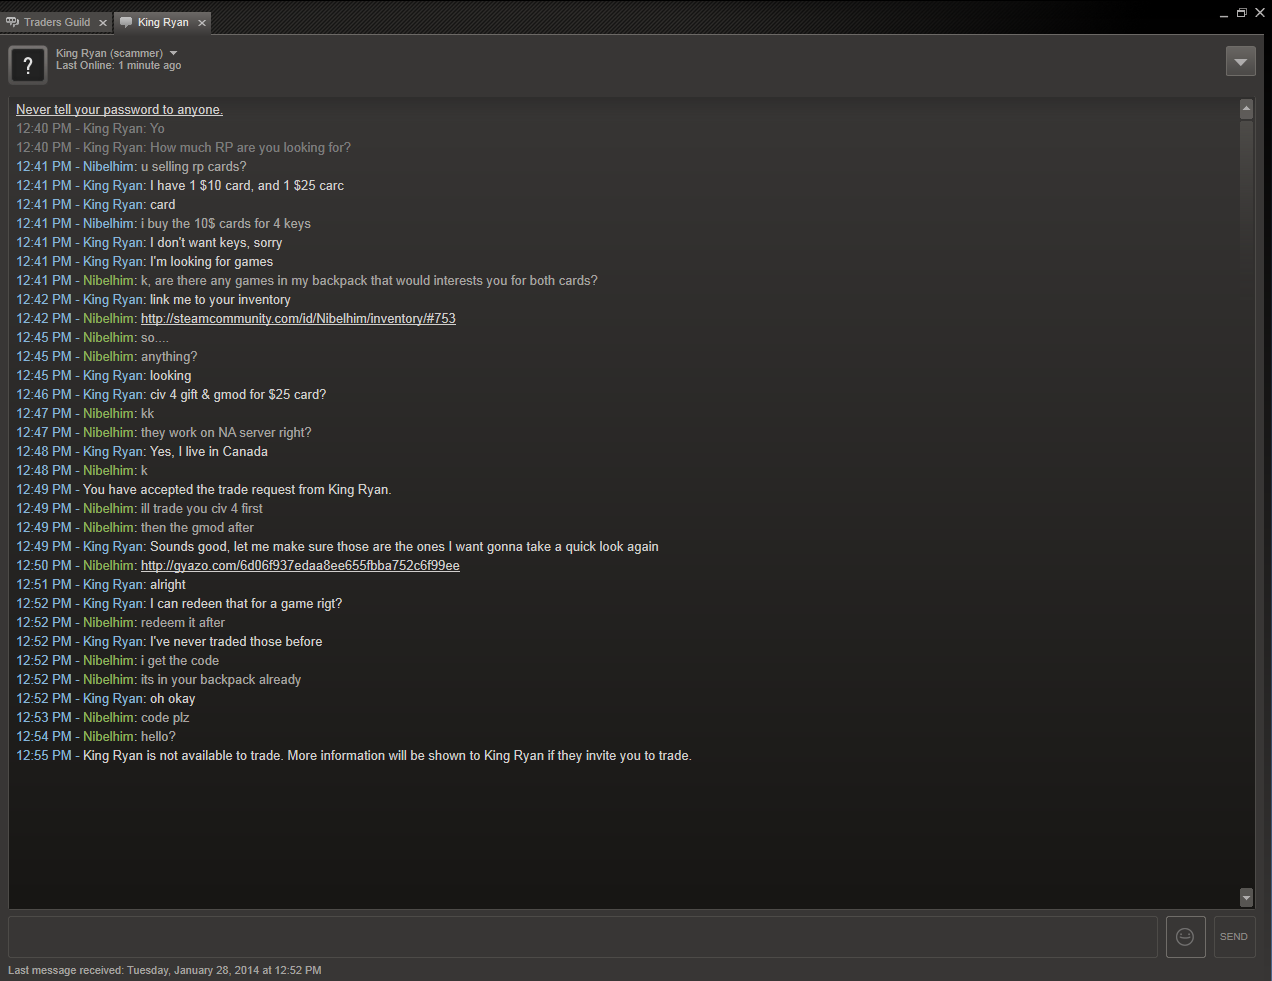The height and width of the screenshot is (981, 1272).
Task: Expand the dropdown arrow beside King Ryan (scammer)
Action: (x=174, y=53)
